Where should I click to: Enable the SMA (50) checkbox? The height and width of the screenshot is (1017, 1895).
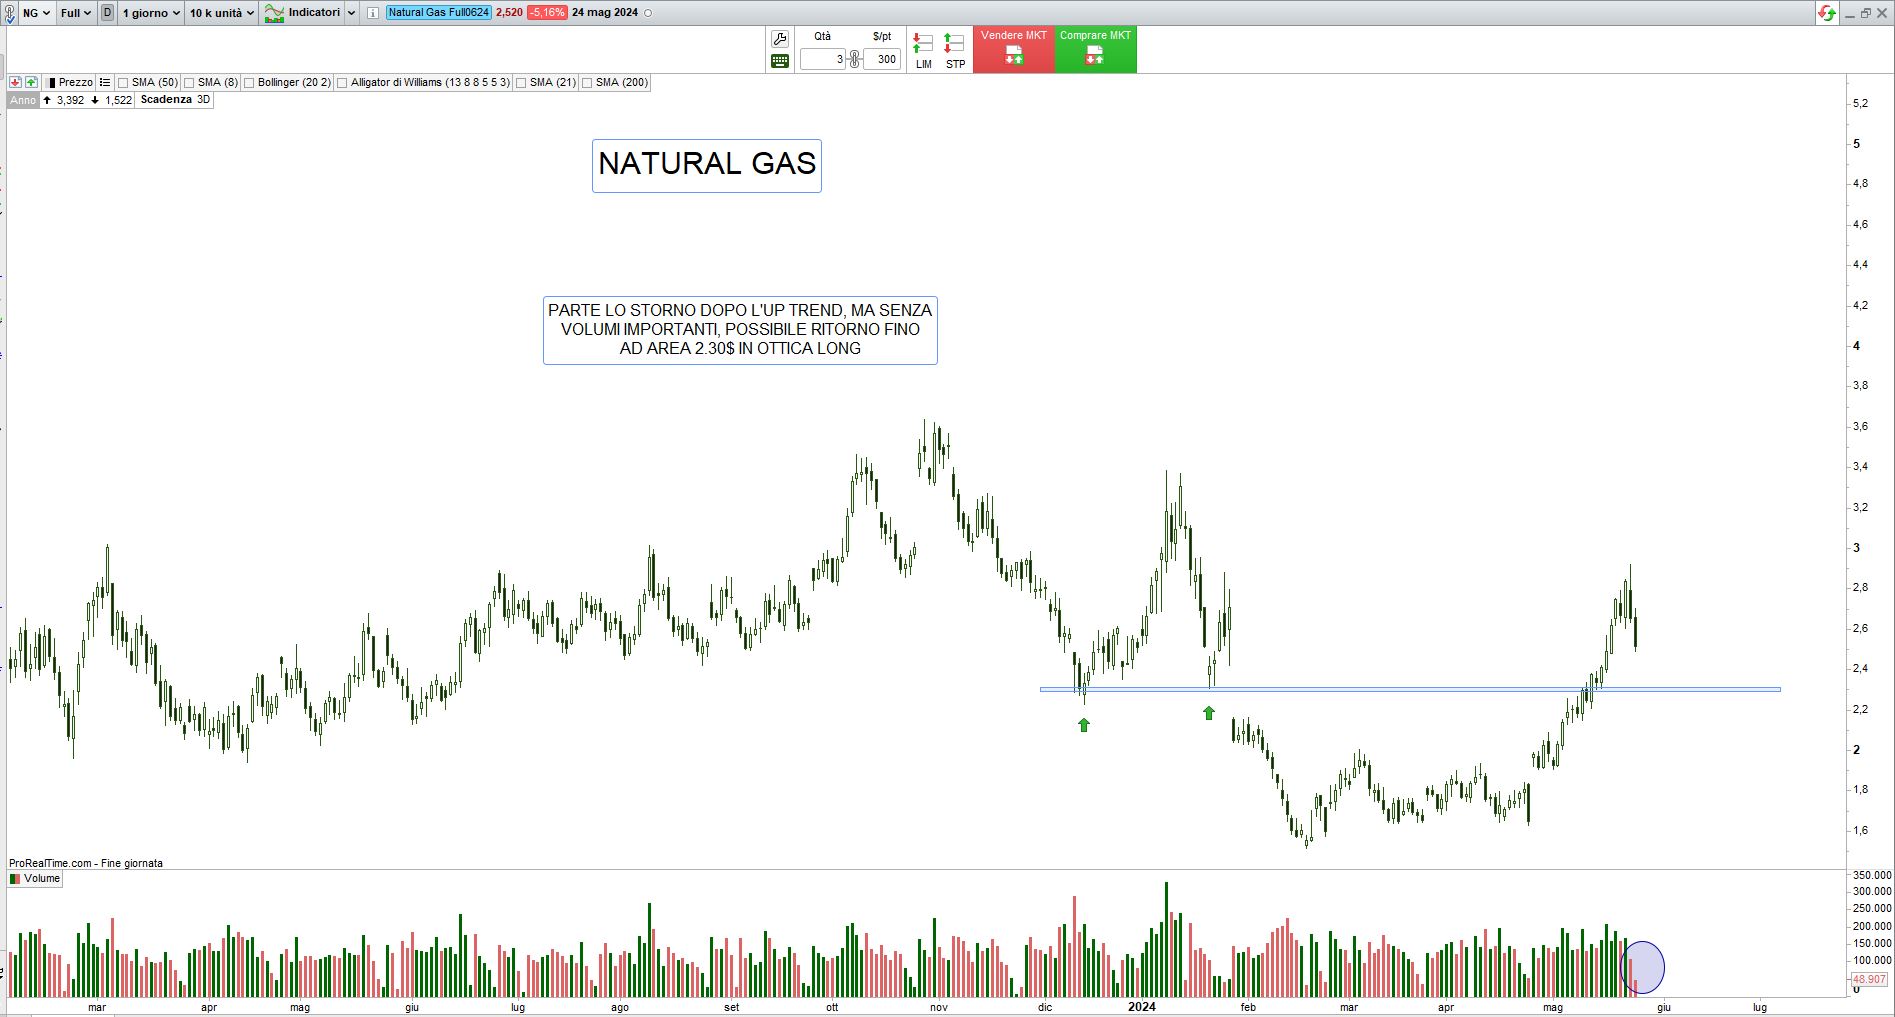tap(124, 83)
